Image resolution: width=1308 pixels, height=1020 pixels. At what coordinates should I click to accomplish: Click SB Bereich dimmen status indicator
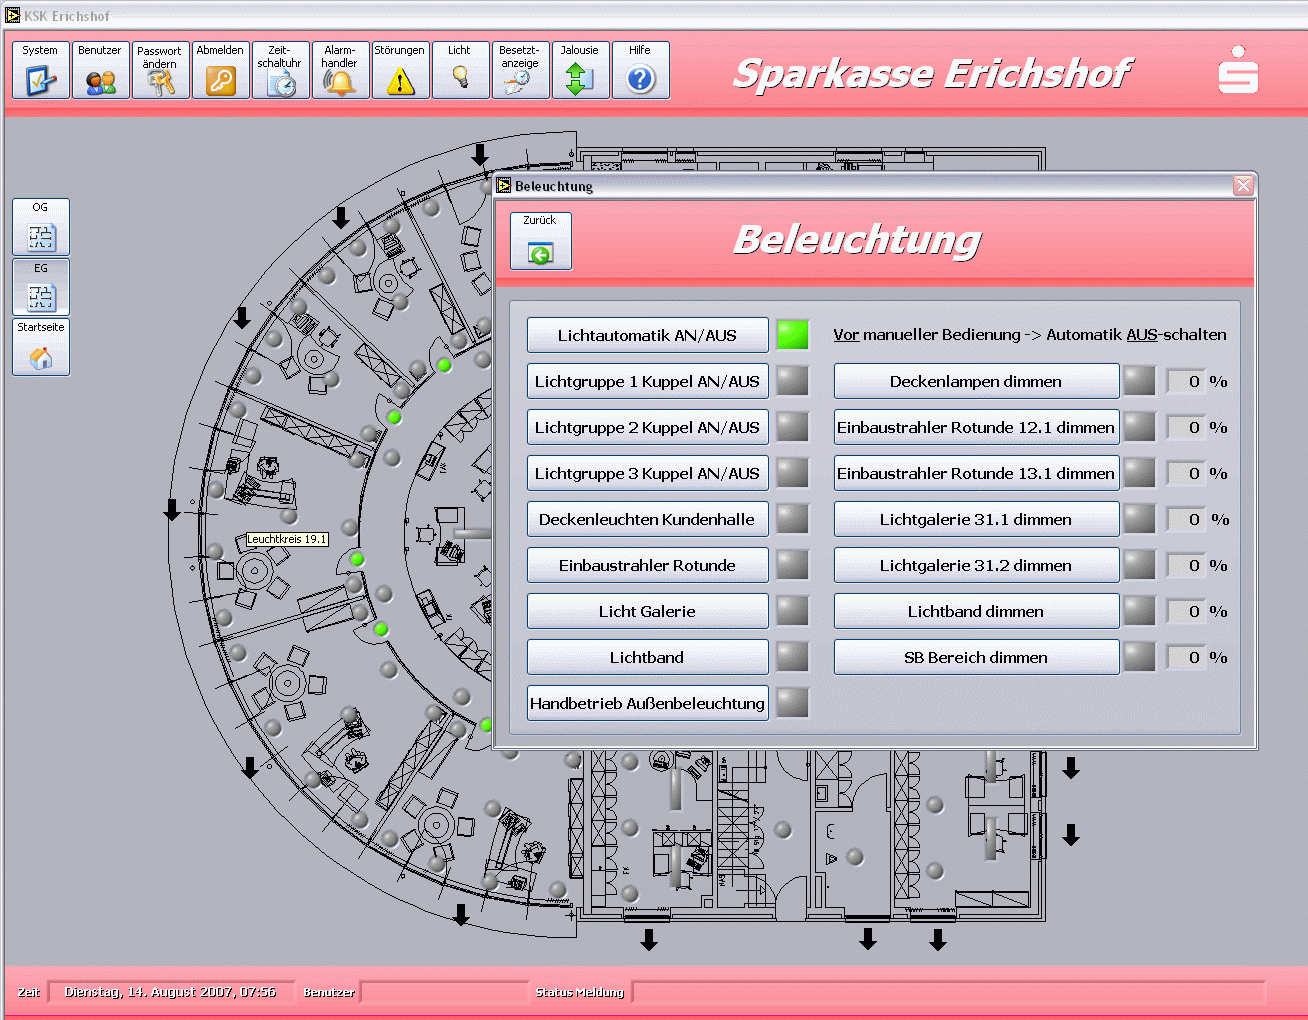(1139, 657)
